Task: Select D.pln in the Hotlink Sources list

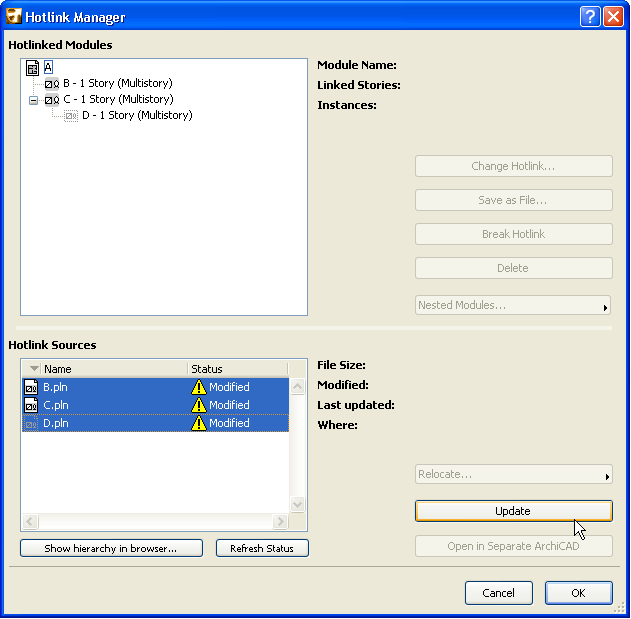Action: [x=156, y=424]
